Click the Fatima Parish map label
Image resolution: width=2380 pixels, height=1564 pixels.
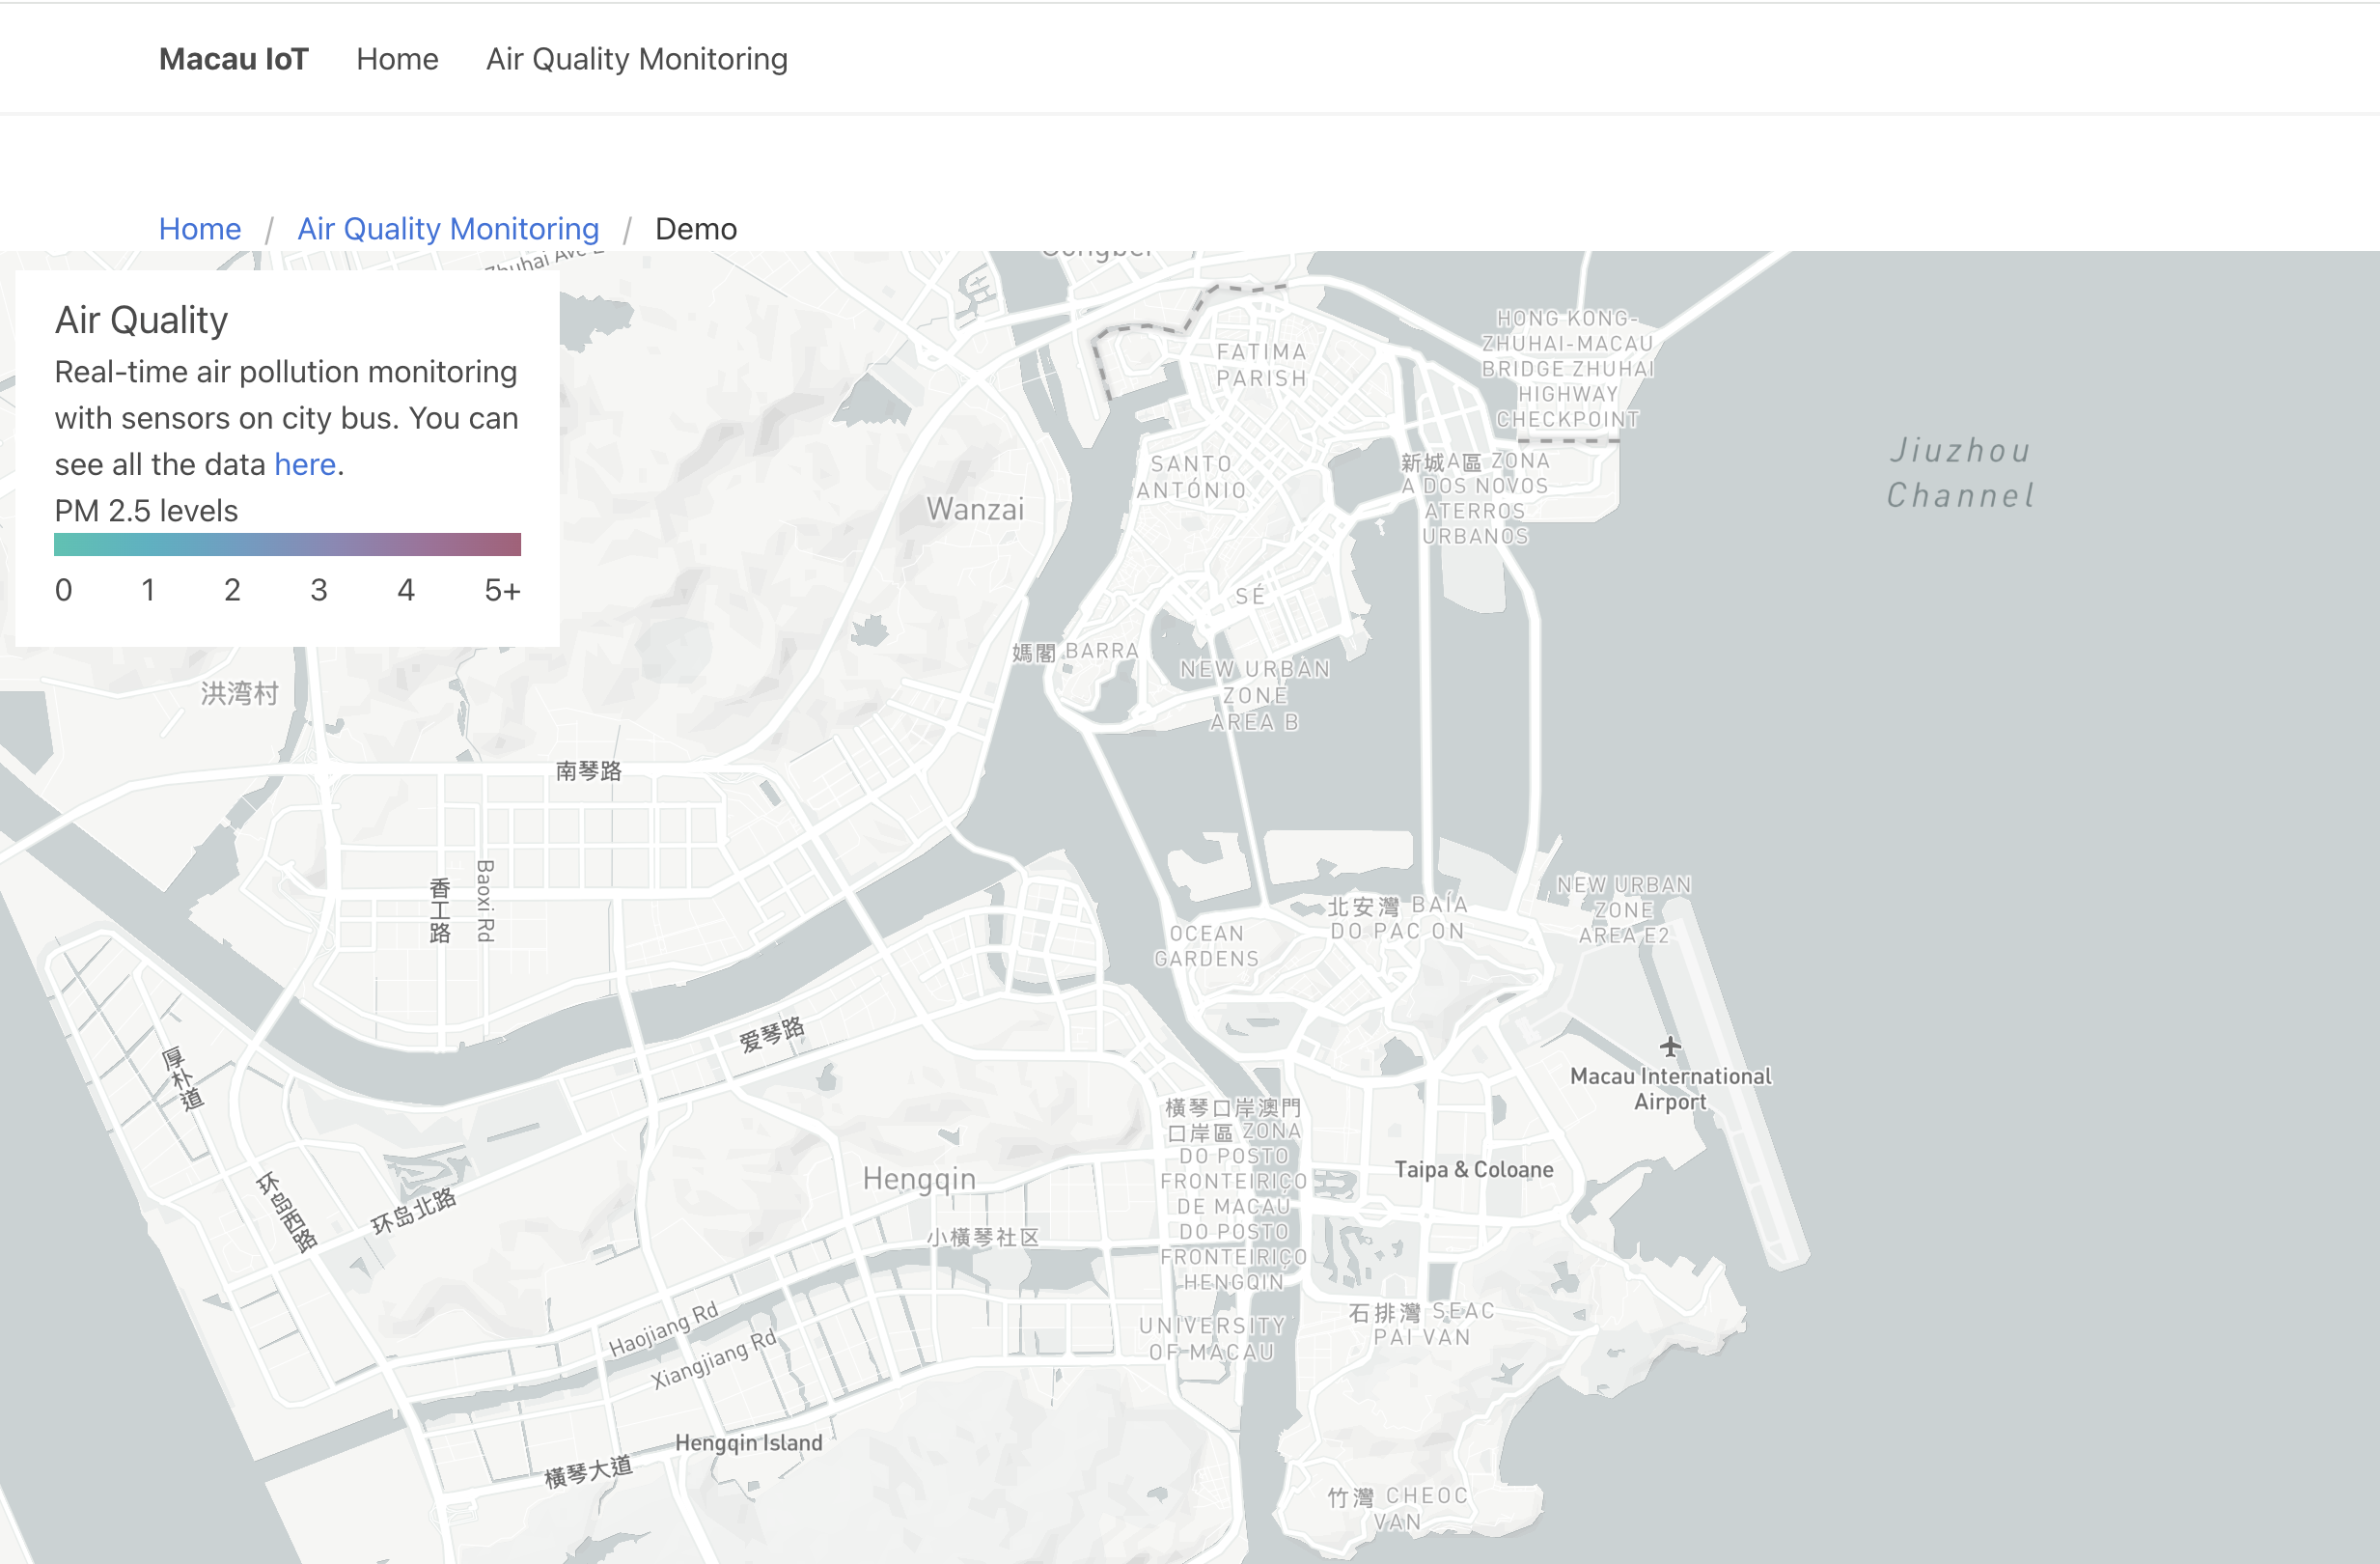[x=1261, y=365]
